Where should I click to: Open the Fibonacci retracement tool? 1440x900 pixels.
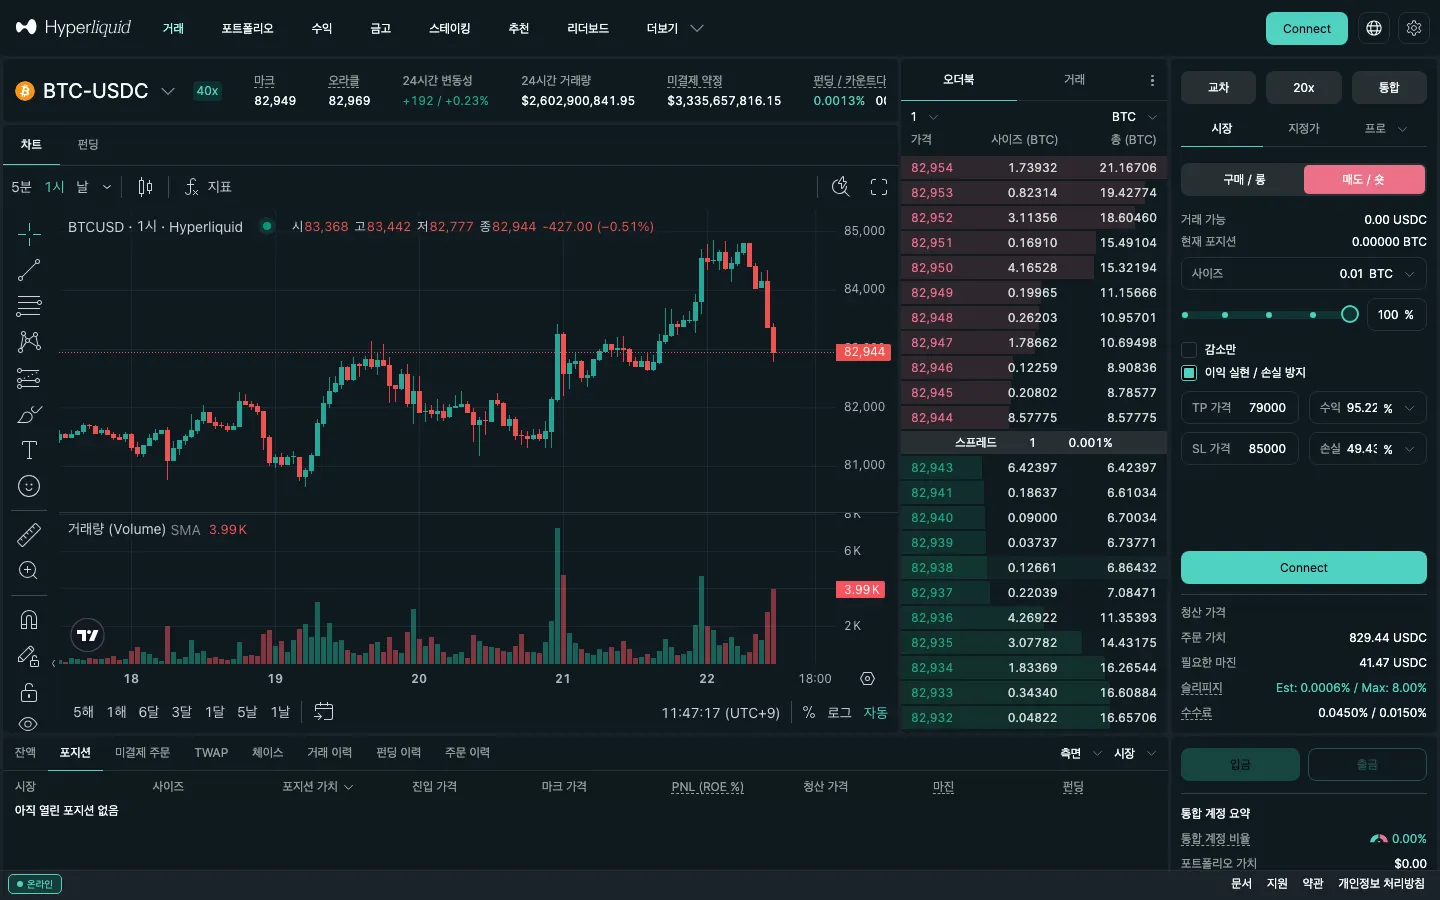29,306
